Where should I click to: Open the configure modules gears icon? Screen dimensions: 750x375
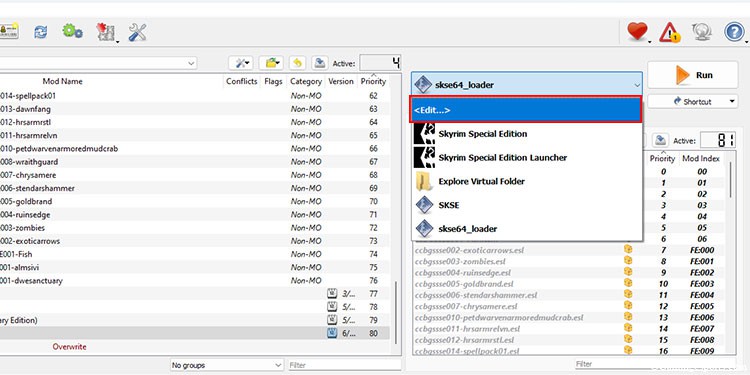click(72, 32)
